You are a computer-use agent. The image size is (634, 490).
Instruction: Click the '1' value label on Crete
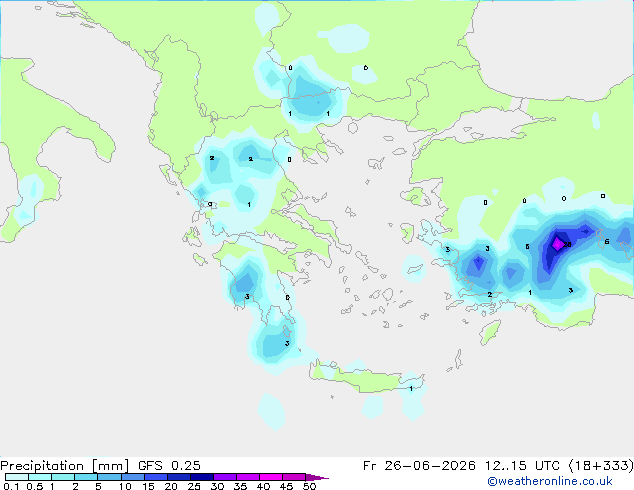411,389
